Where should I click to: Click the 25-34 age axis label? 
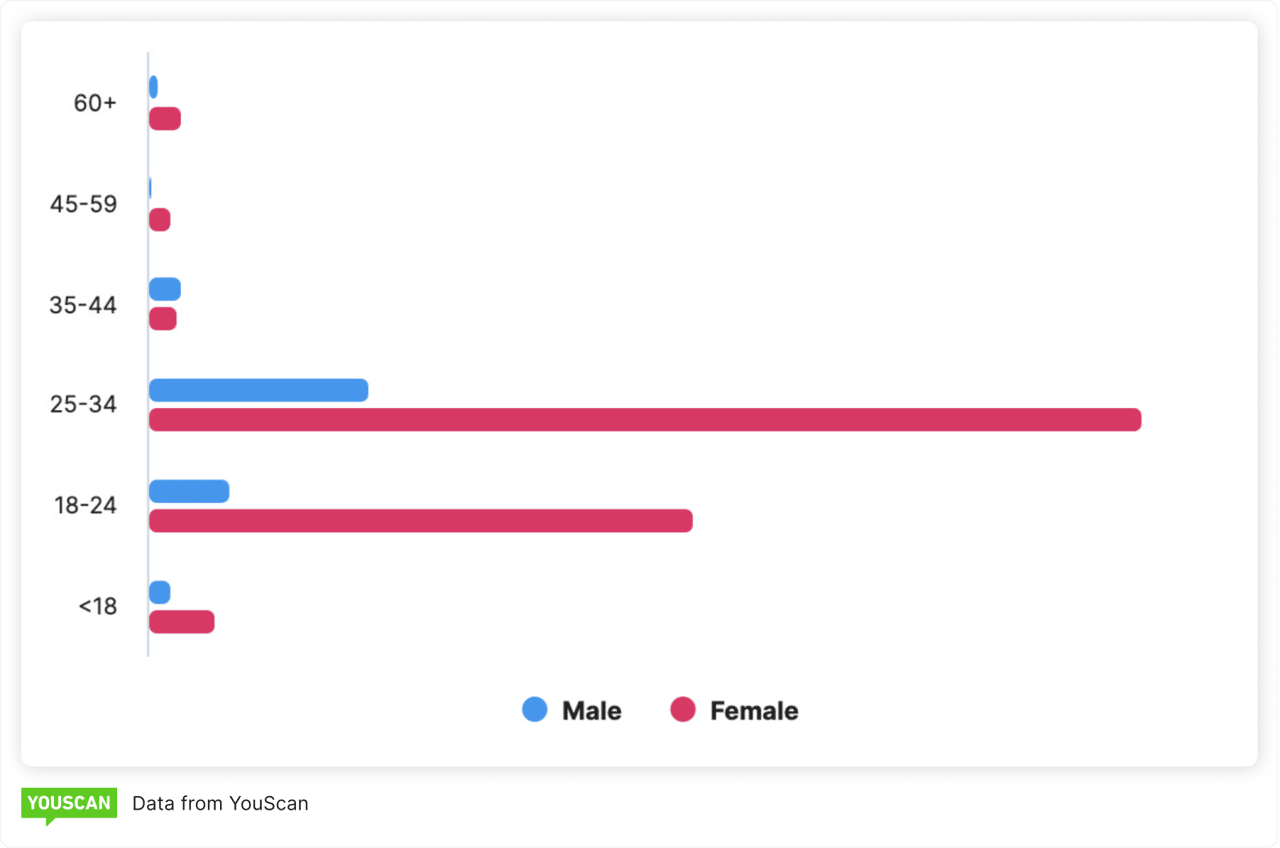click(83, 405)
